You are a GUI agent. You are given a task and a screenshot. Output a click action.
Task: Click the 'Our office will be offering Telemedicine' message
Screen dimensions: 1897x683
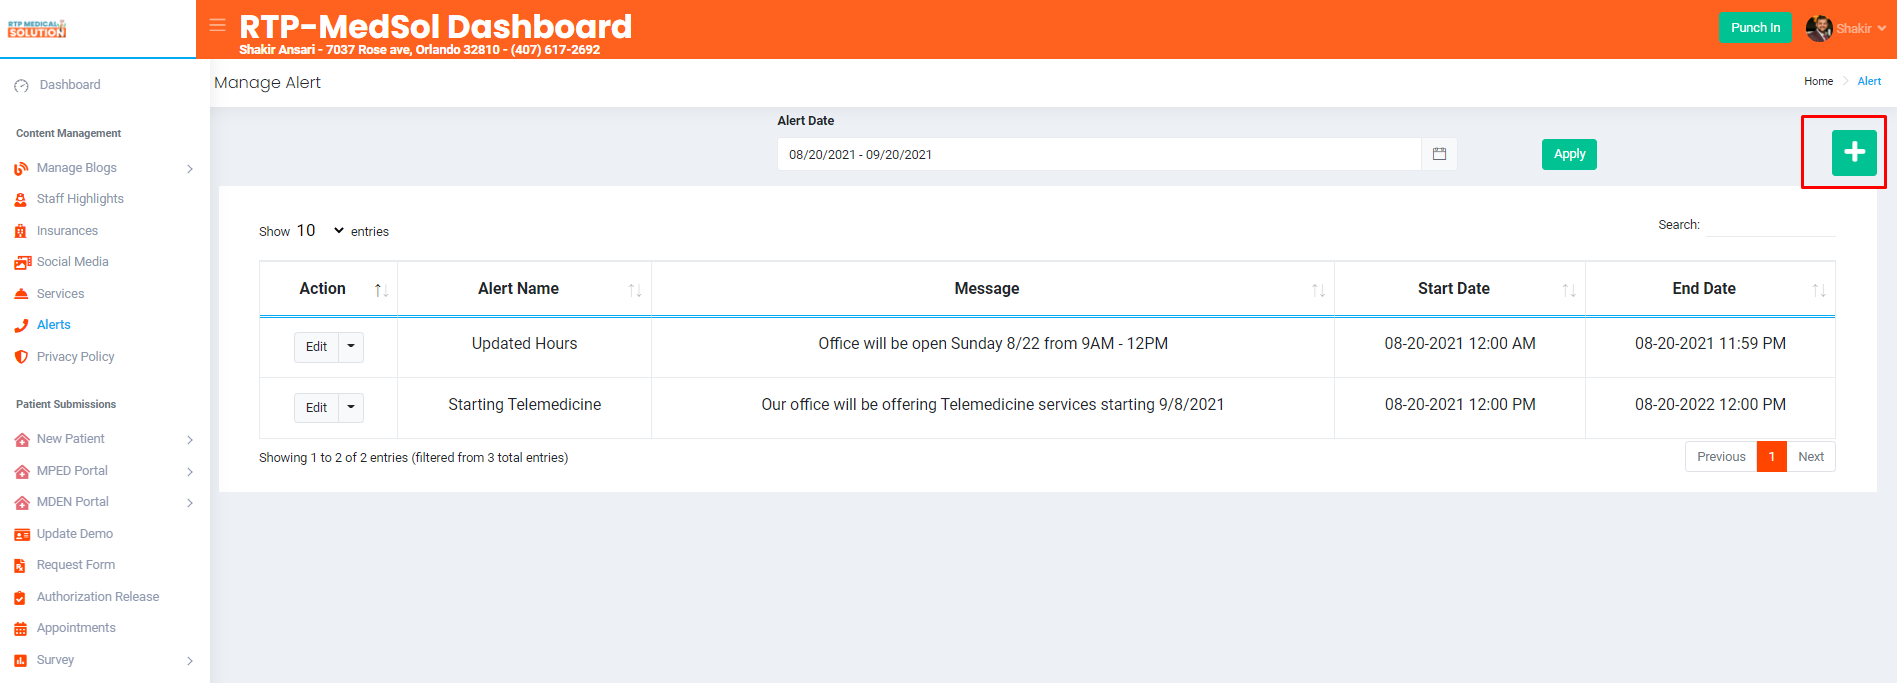point(993,405)
